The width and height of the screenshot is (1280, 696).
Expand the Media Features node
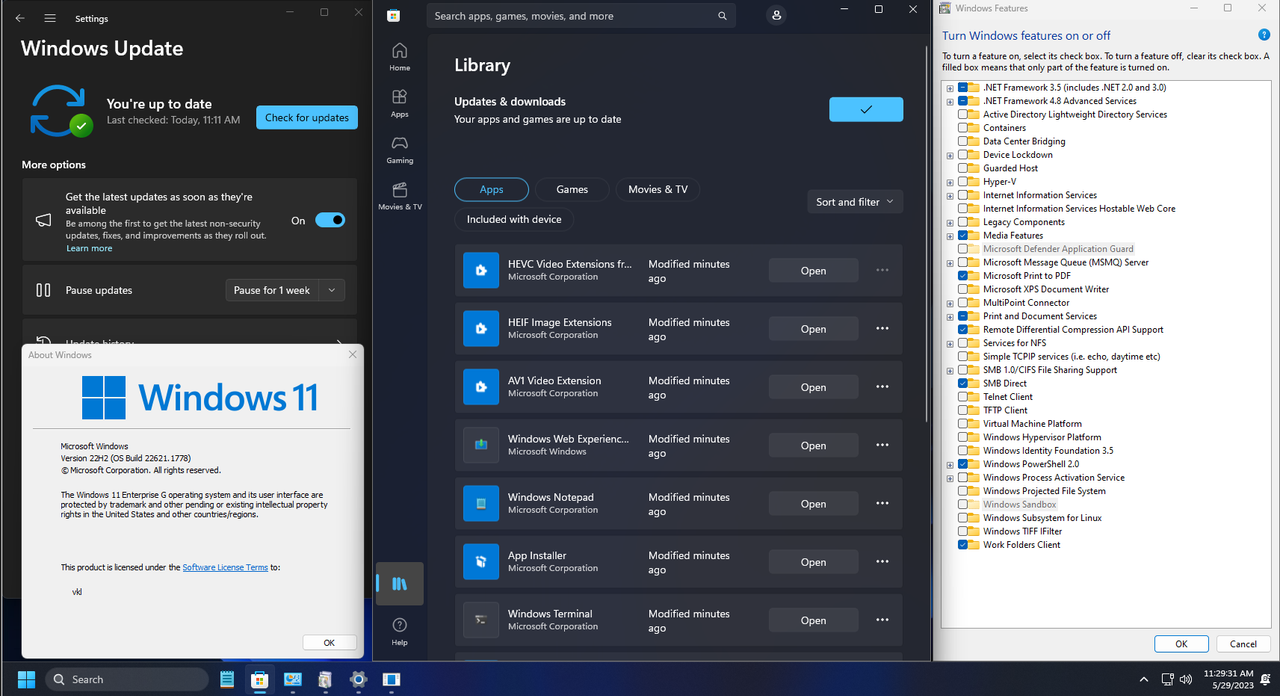950,235
